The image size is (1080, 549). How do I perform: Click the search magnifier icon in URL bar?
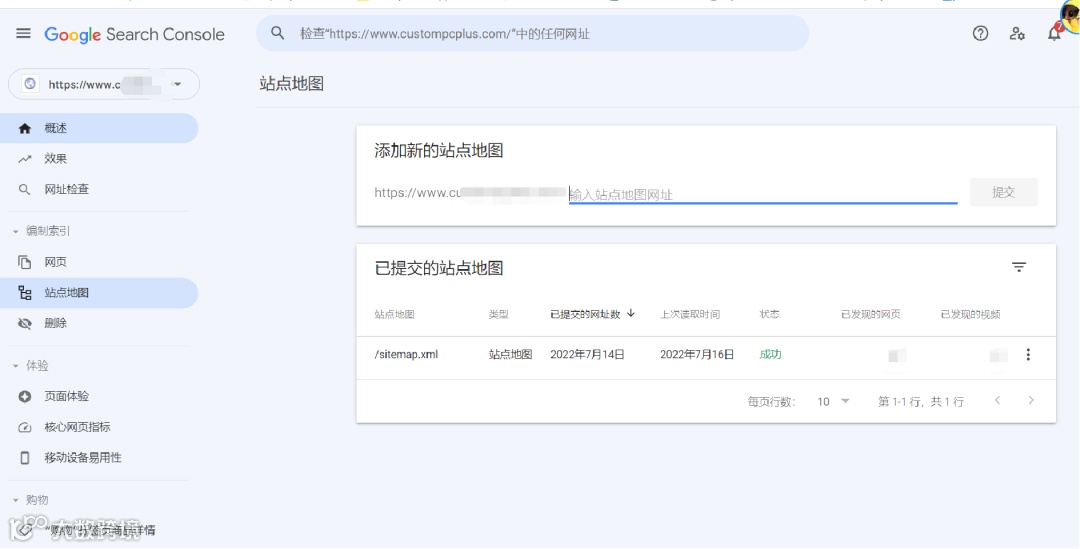pos(278,33)
